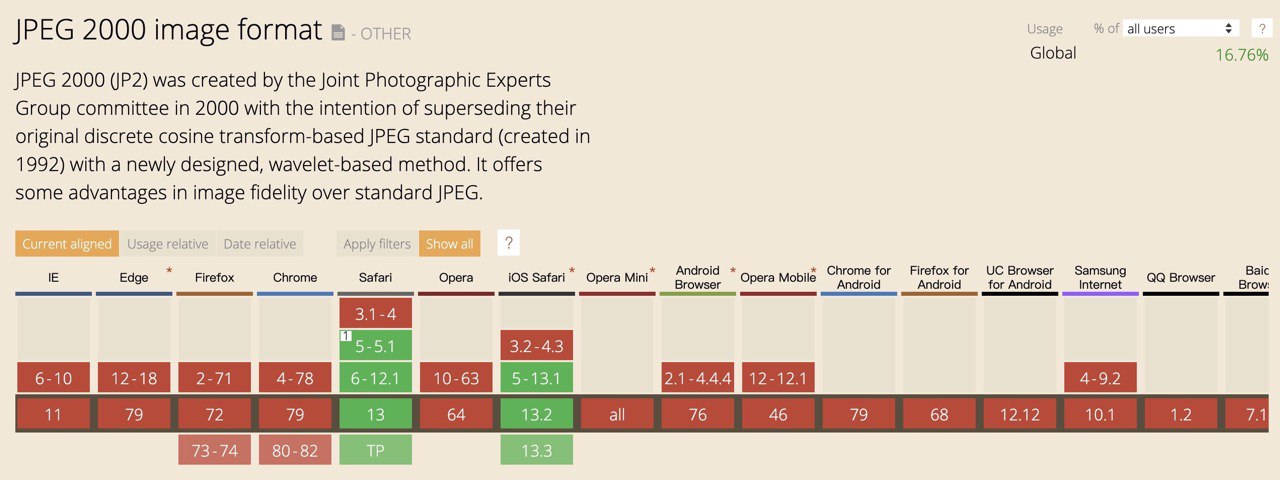This screenshot has width=1280, height=480.
Task: Open the all users dropdown
Action: click(1180, 29)
